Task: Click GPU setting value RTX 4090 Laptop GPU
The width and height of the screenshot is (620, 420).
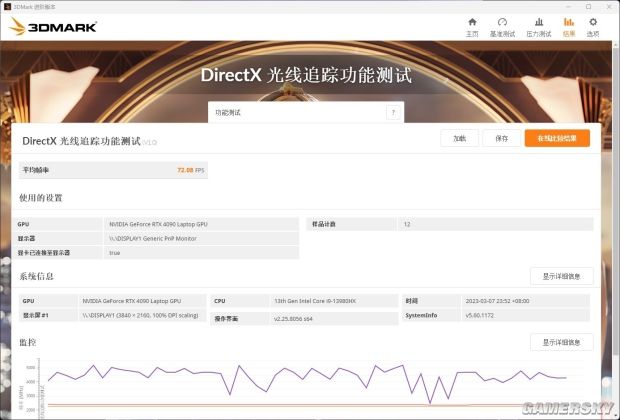Action: (158, 224)
